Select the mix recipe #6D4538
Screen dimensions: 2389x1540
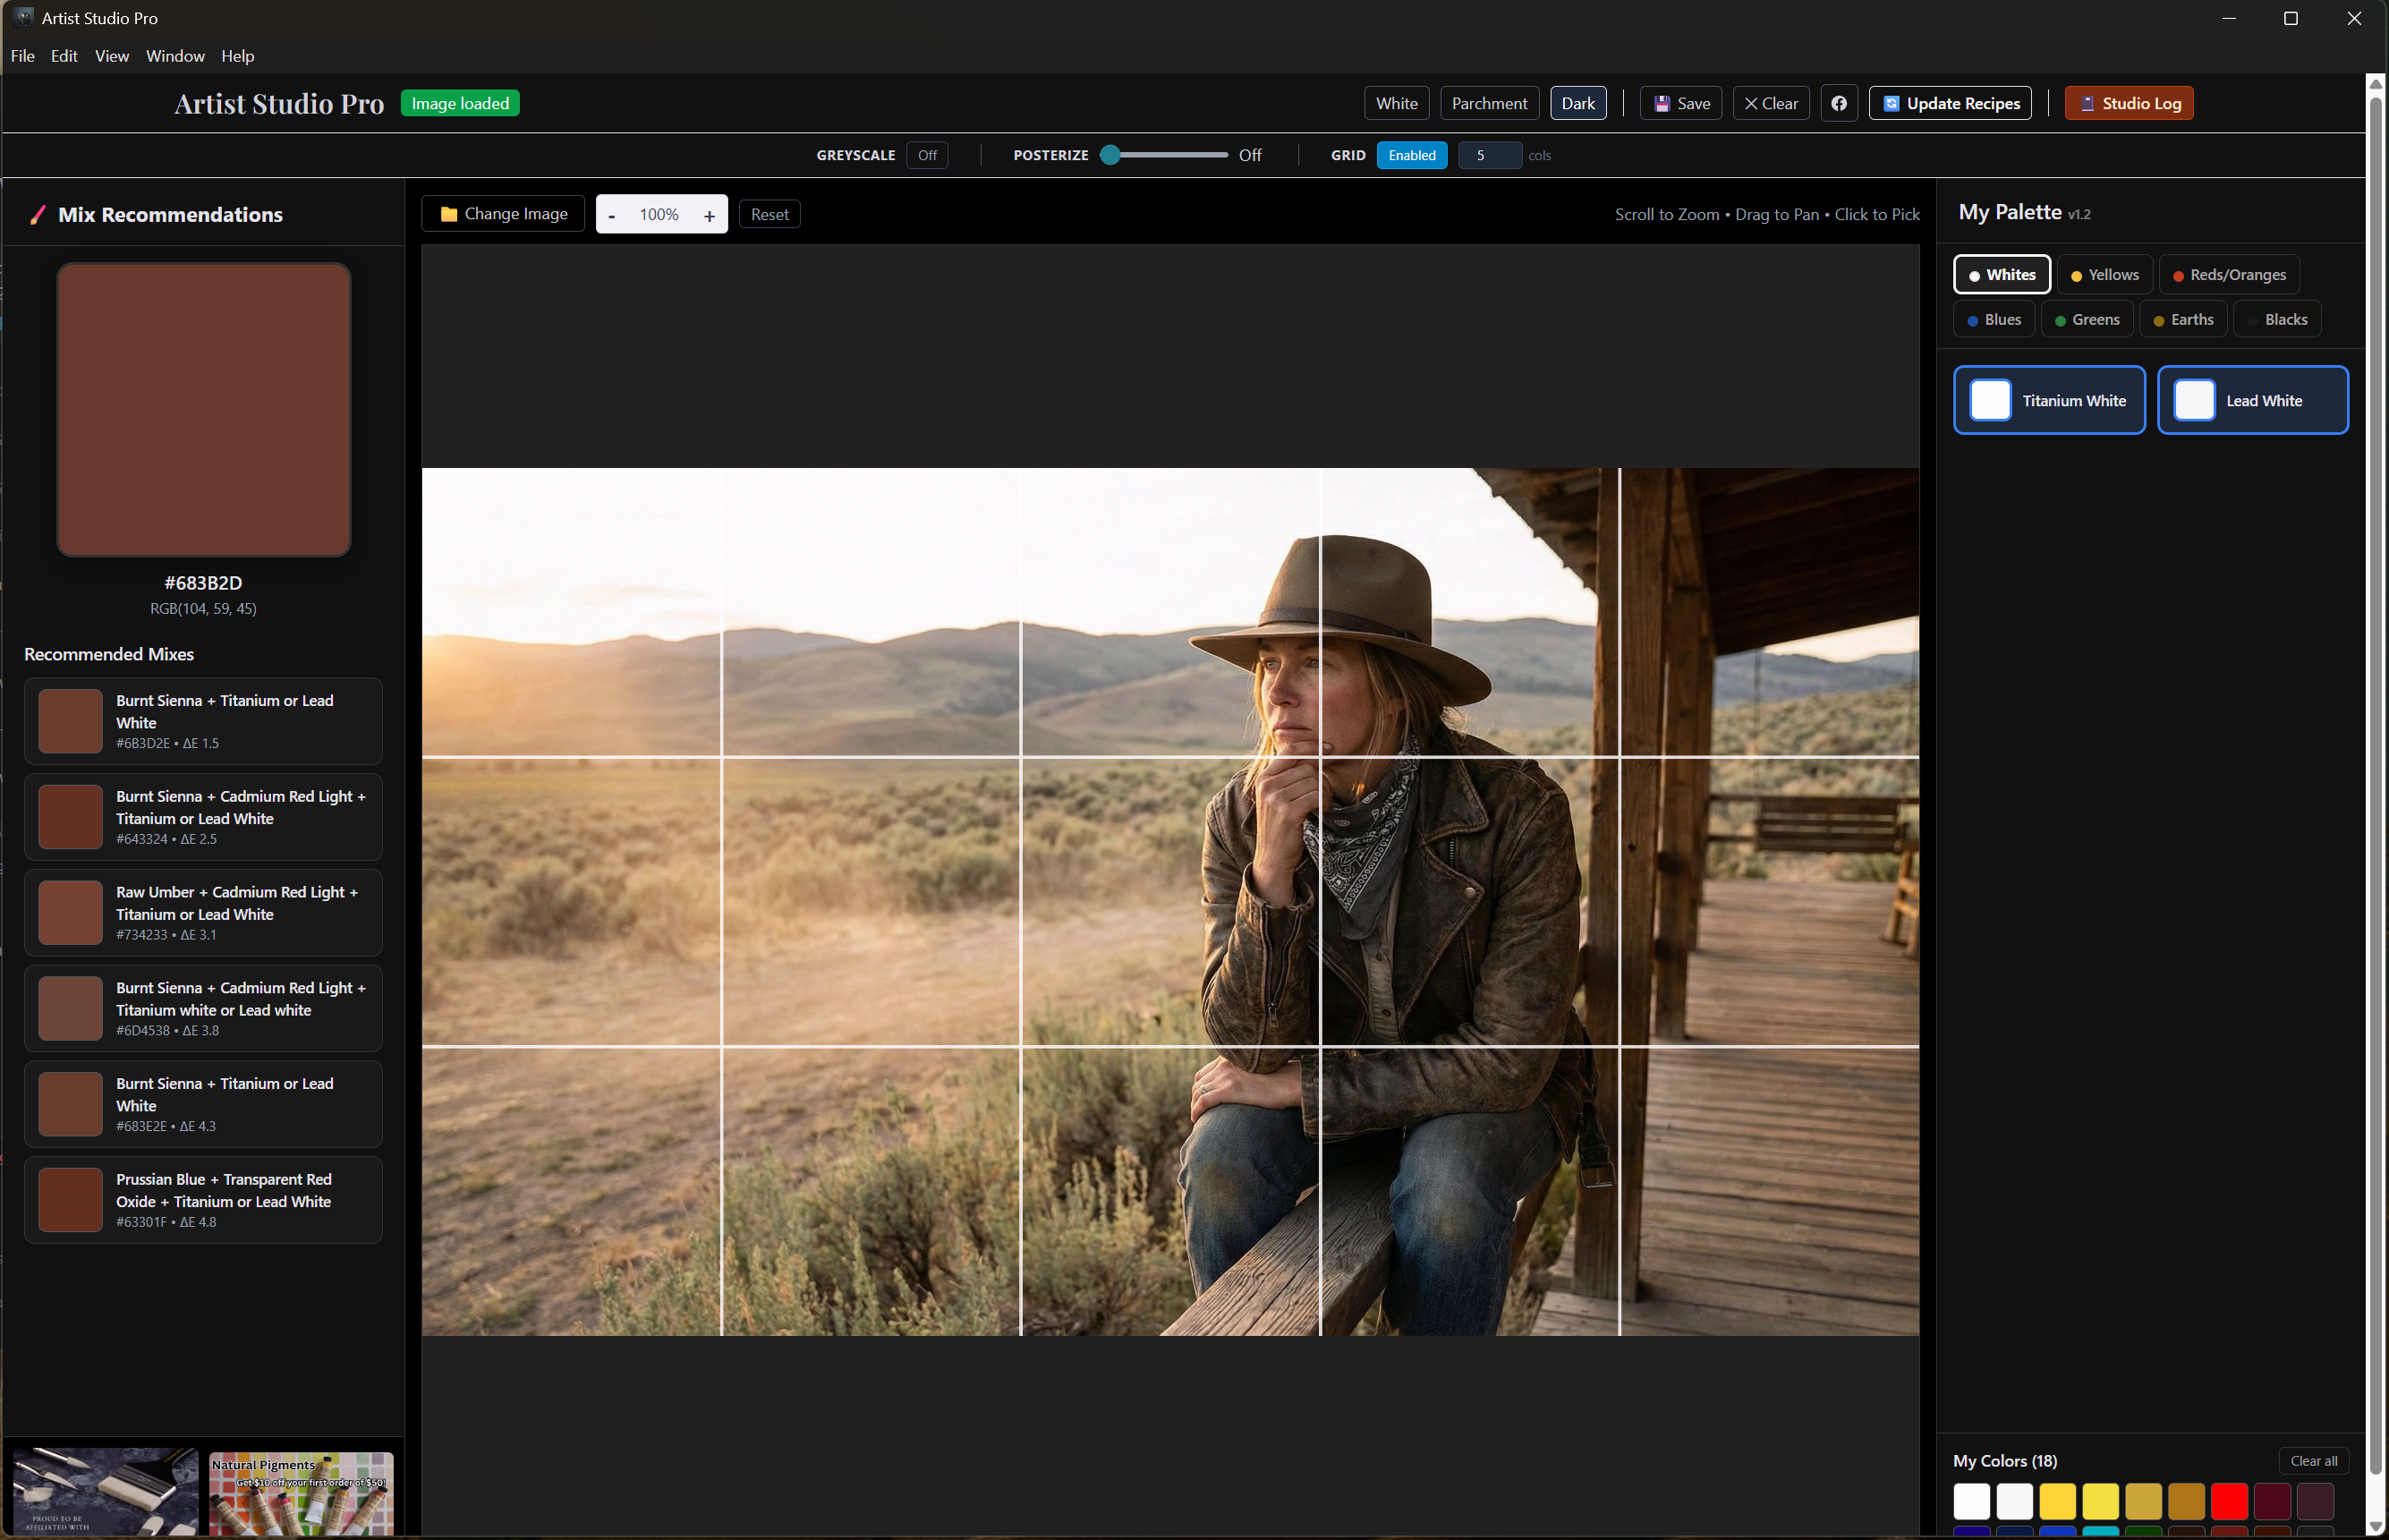pos(203,1008)
